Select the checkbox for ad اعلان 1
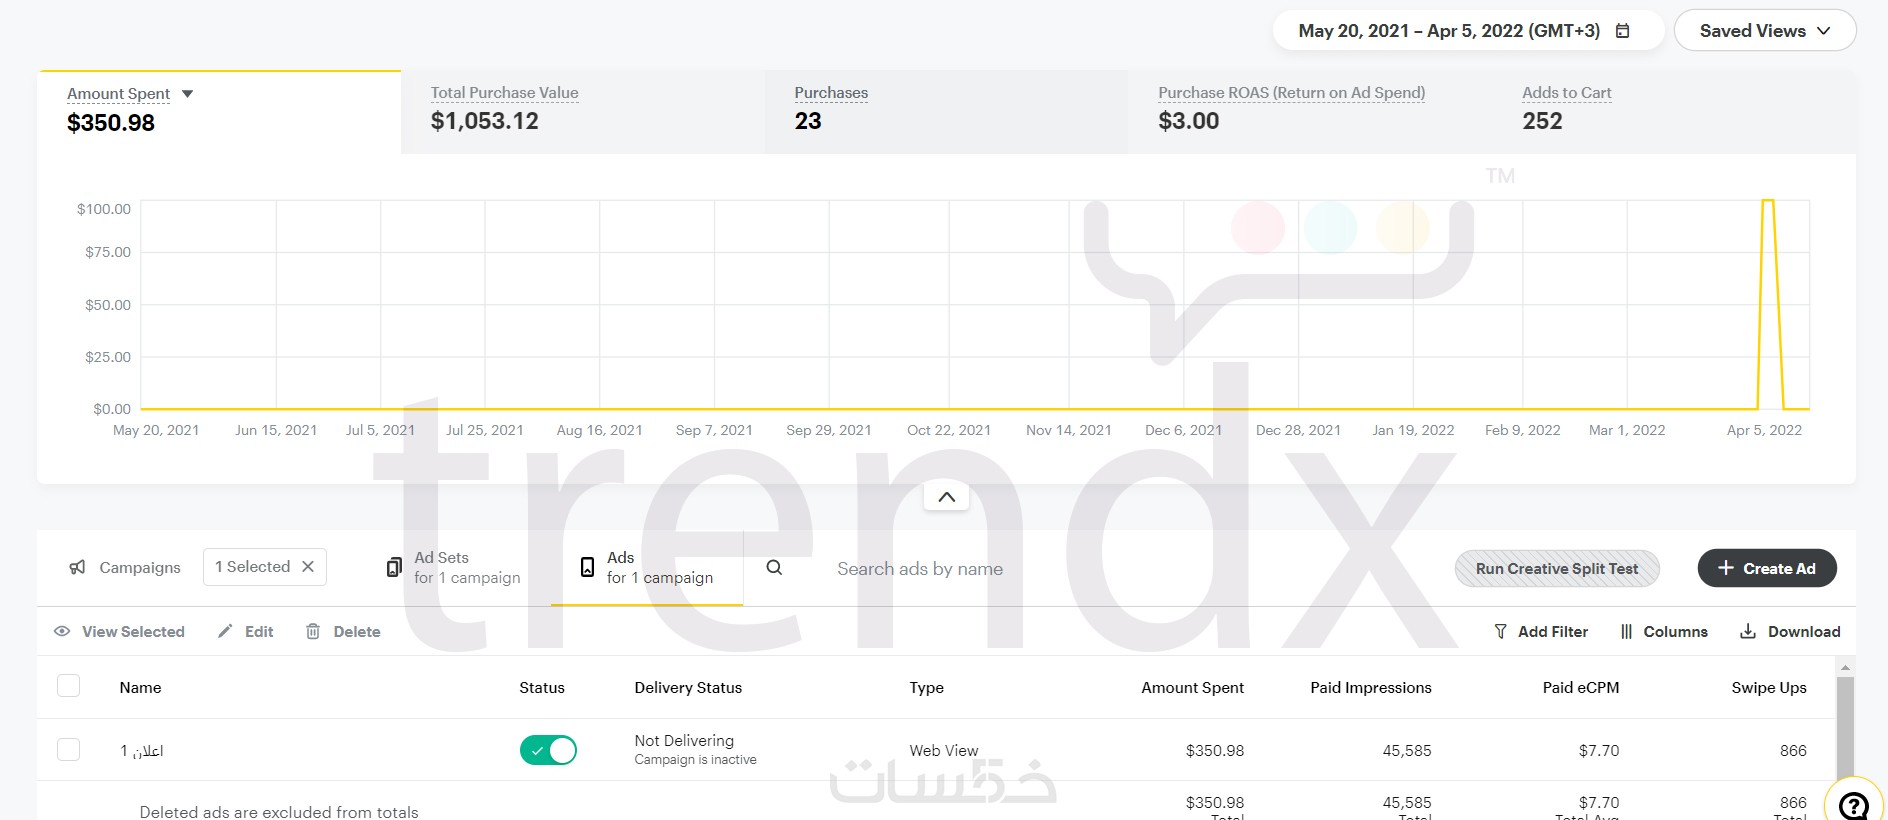The width and height of the screenshot is (1888, 820). pos(69,750)
